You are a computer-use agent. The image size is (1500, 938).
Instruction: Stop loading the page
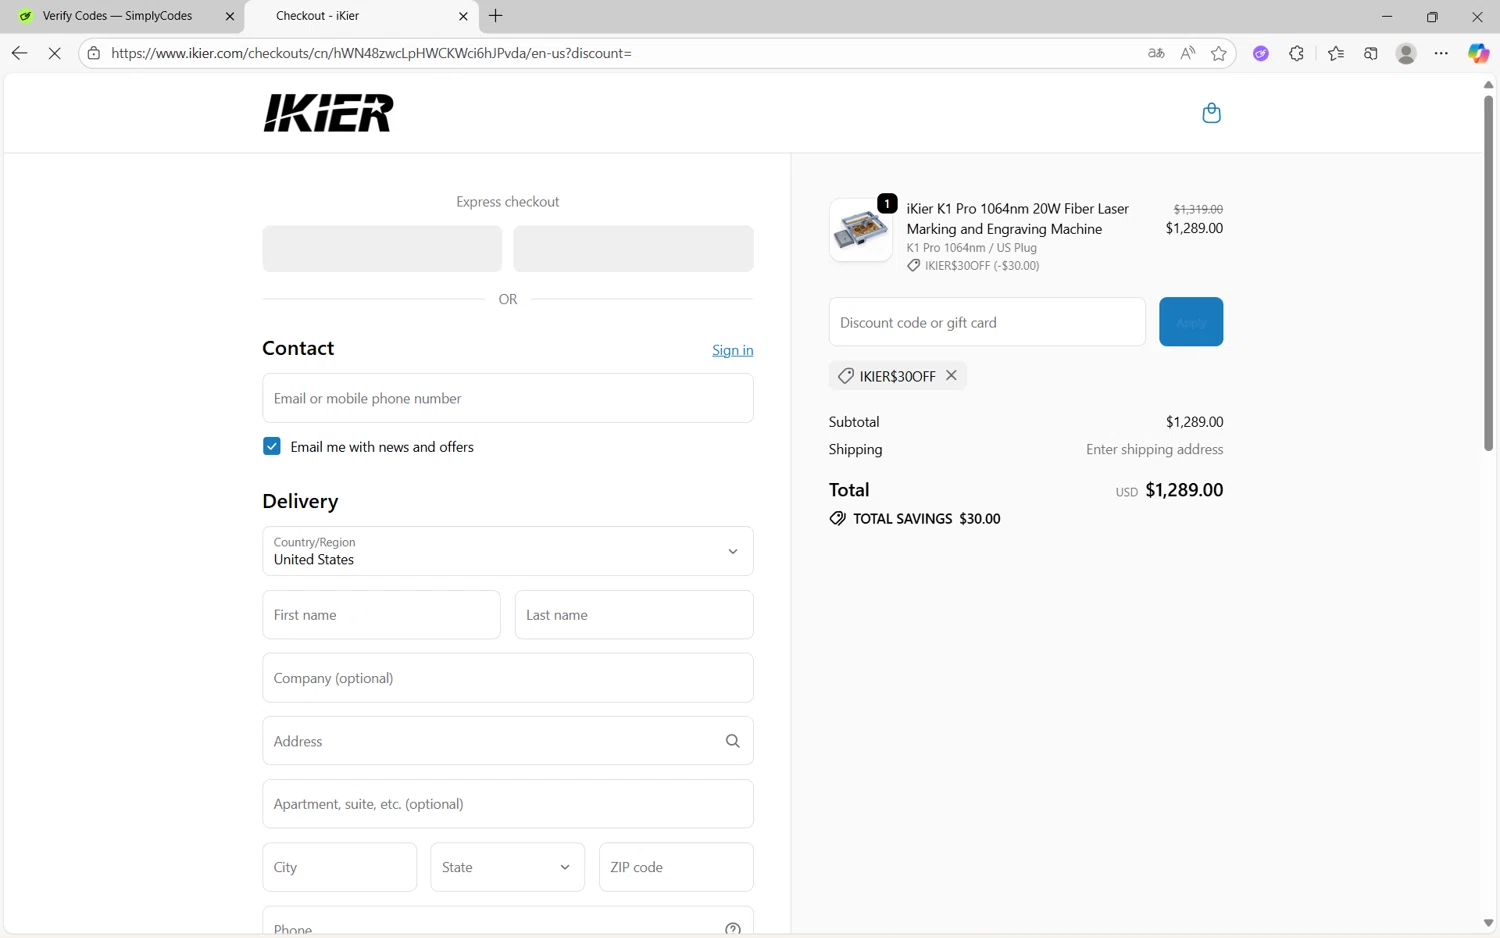(55, 53)
